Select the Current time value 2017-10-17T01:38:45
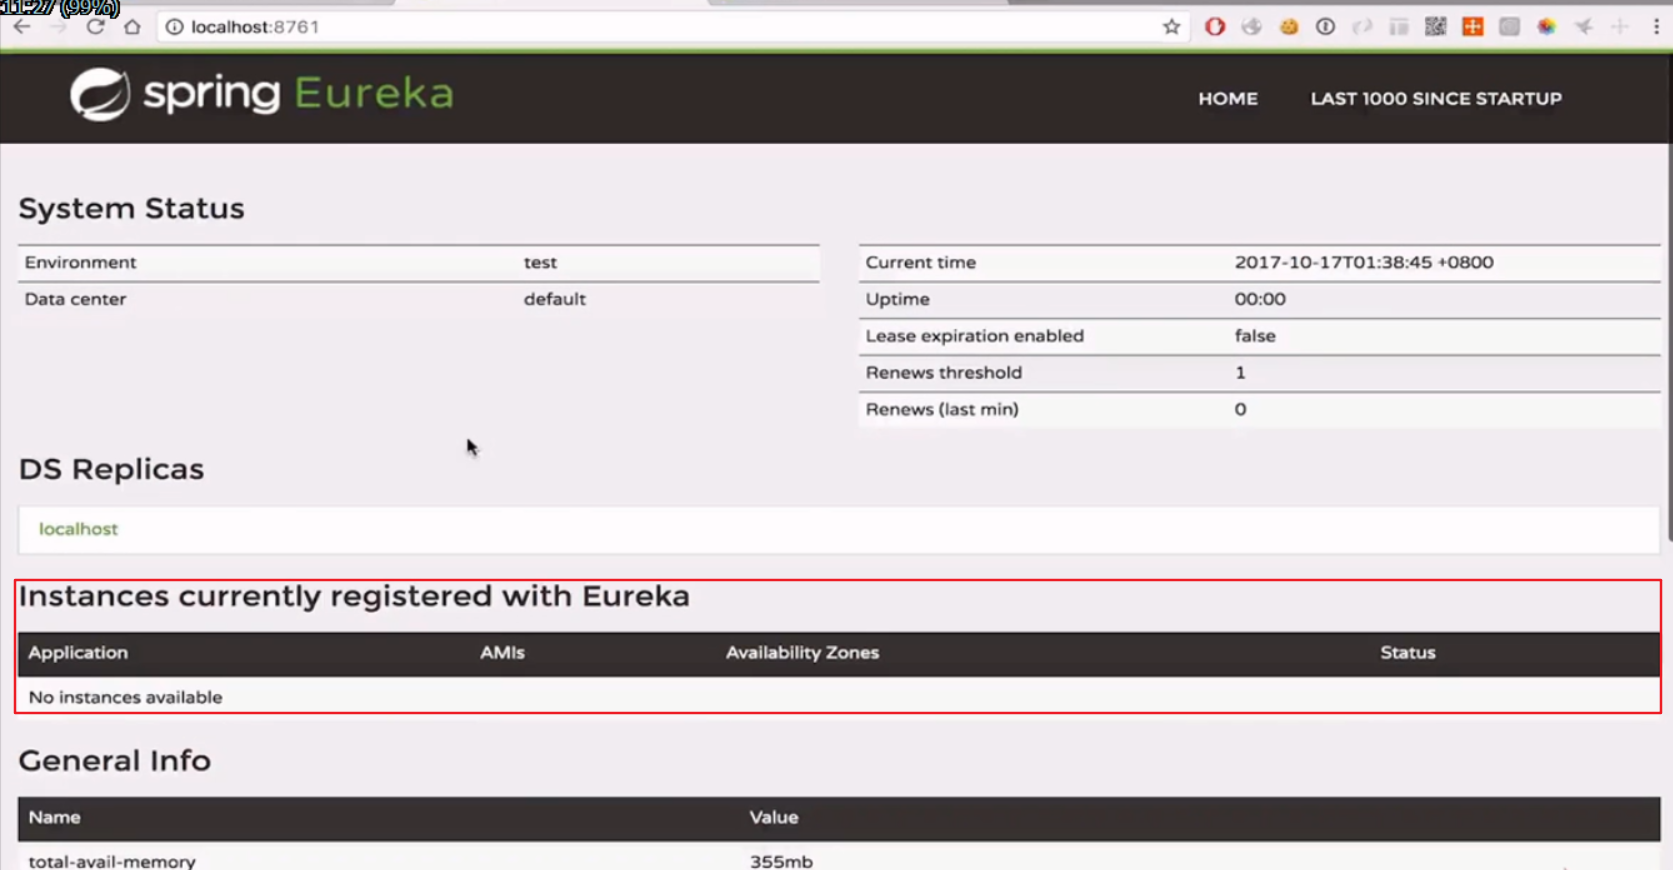 click(x=1363, y=262)
